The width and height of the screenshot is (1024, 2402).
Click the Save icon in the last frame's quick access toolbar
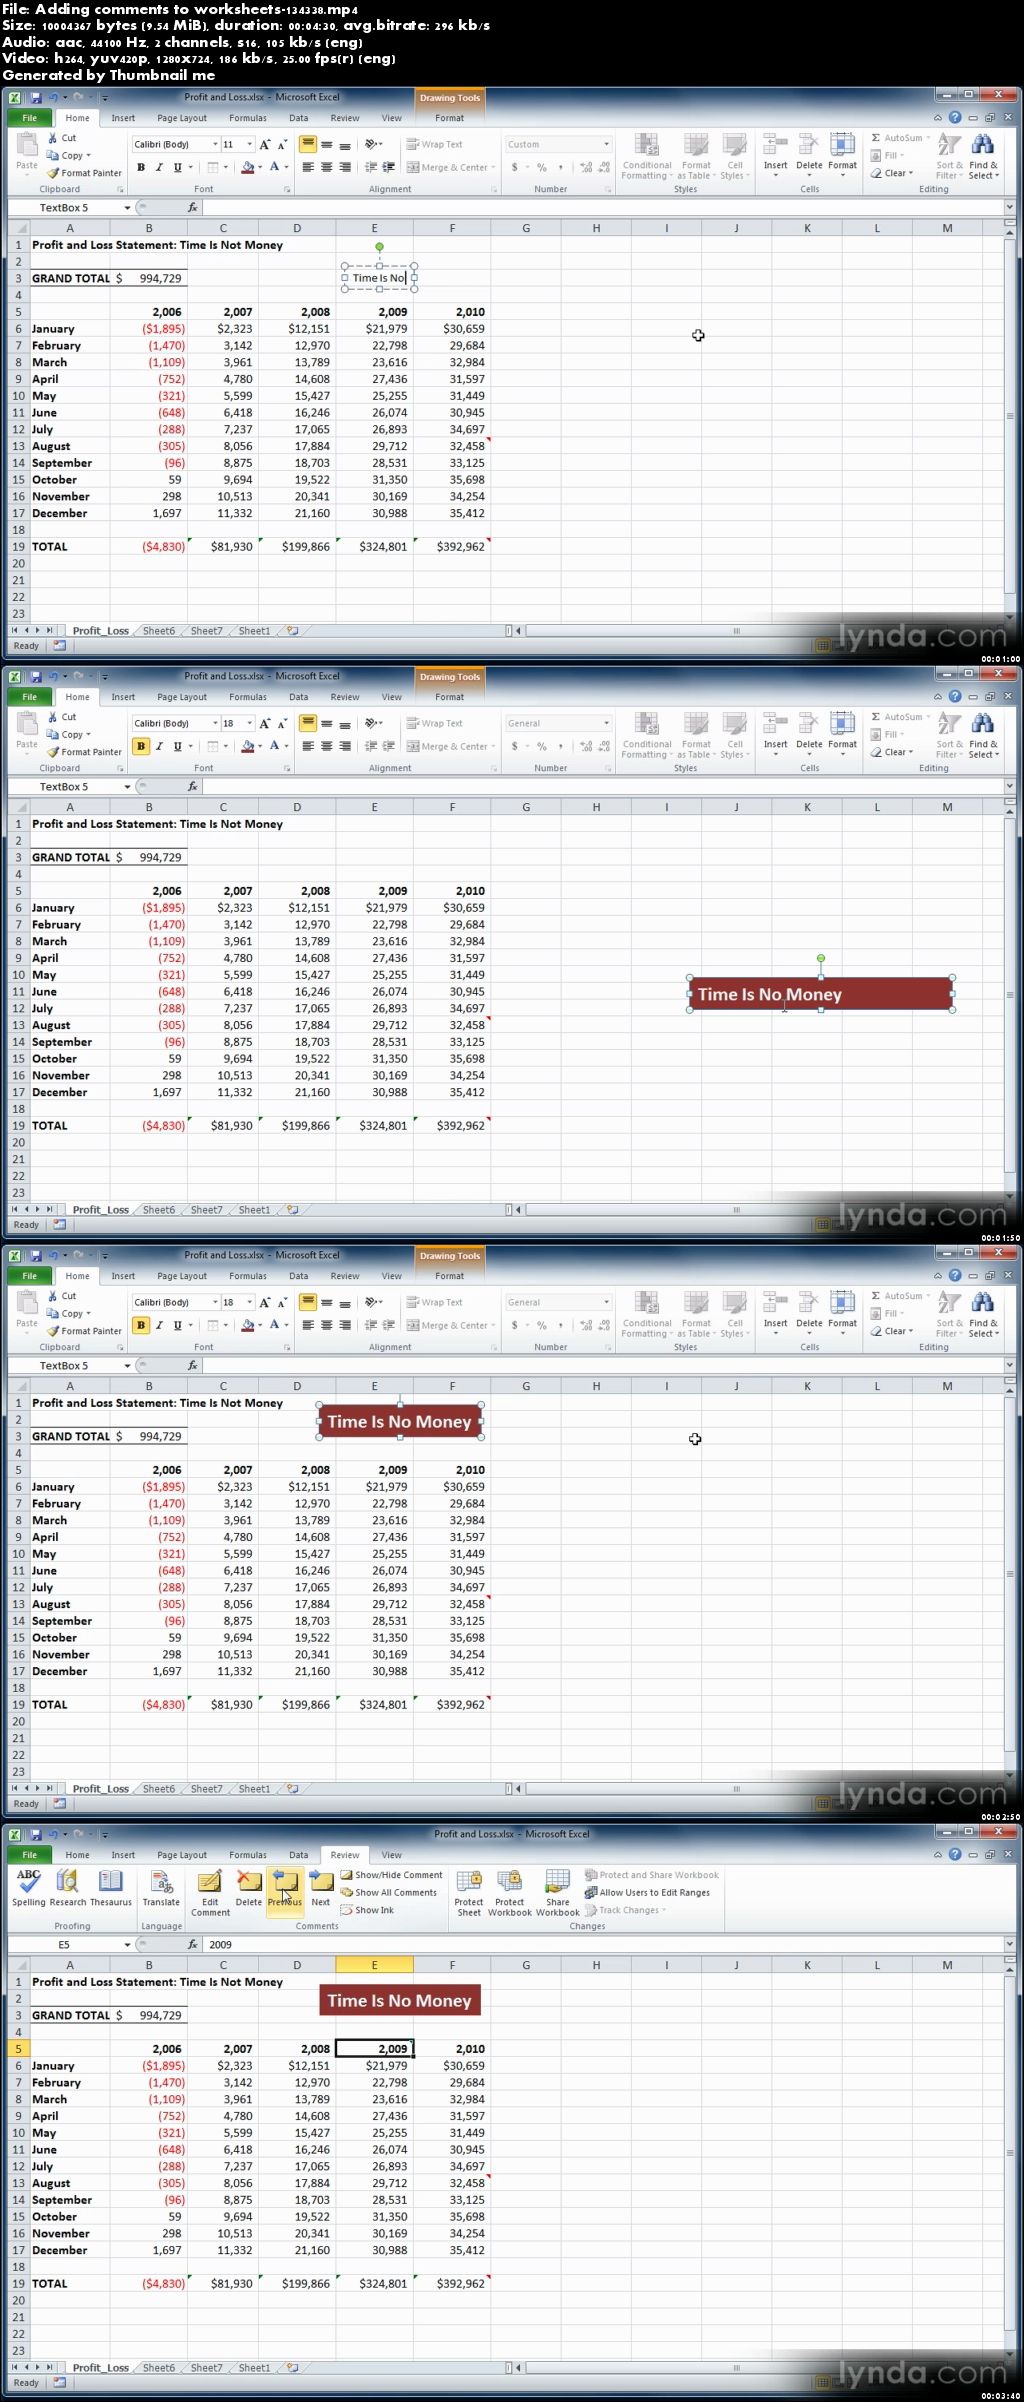36,1834
